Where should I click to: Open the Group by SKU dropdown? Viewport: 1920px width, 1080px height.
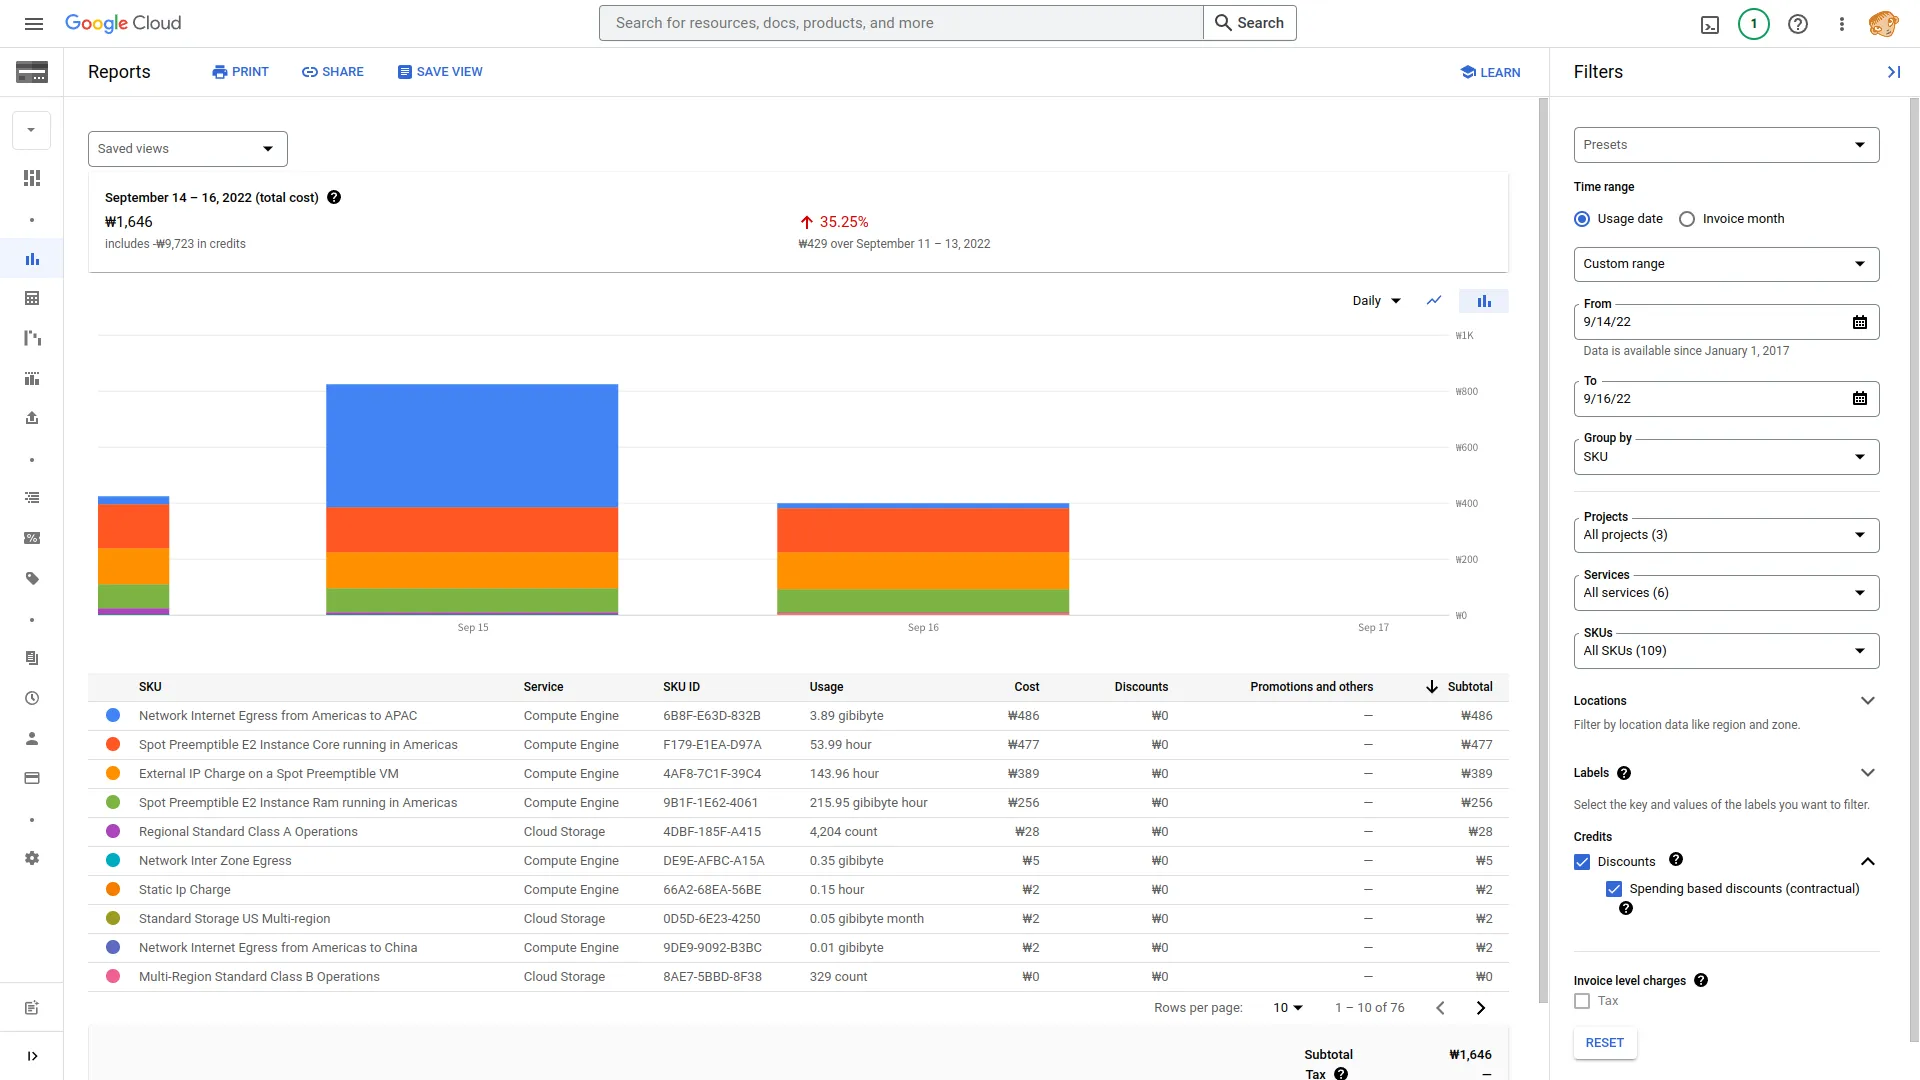point(1726,457)
